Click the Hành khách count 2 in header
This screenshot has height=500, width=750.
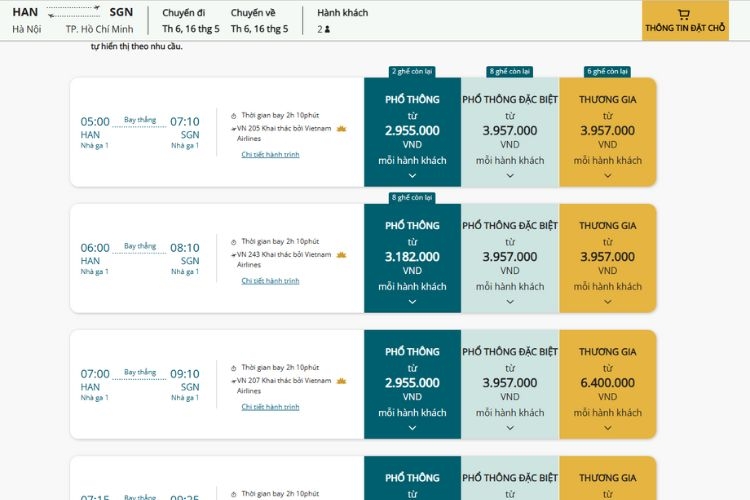tap(320, 29)
